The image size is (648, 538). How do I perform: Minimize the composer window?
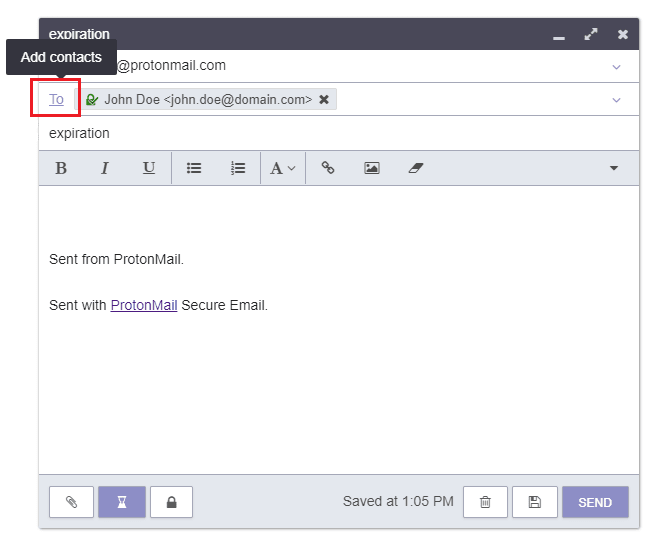click(x=559, y=37)
